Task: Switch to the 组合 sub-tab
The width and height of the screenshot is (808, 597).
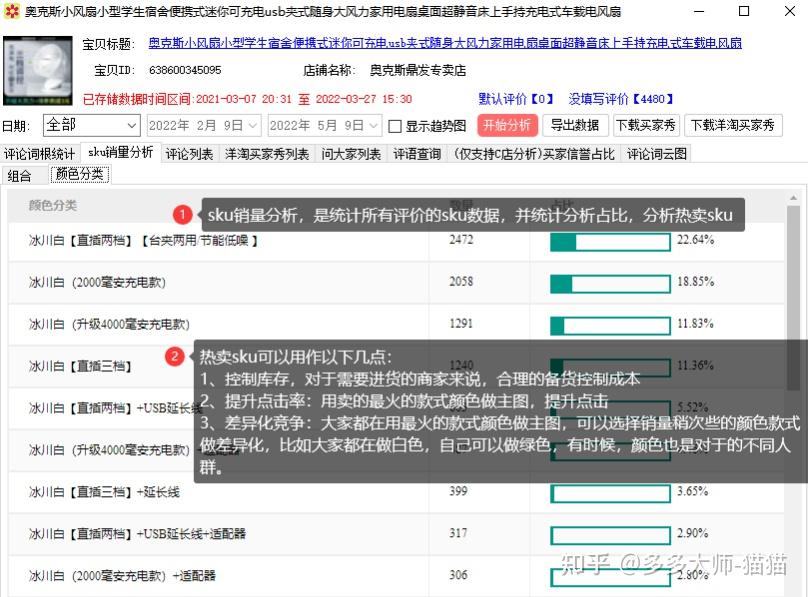Action: pyautogui.click(x=20, y=175)
